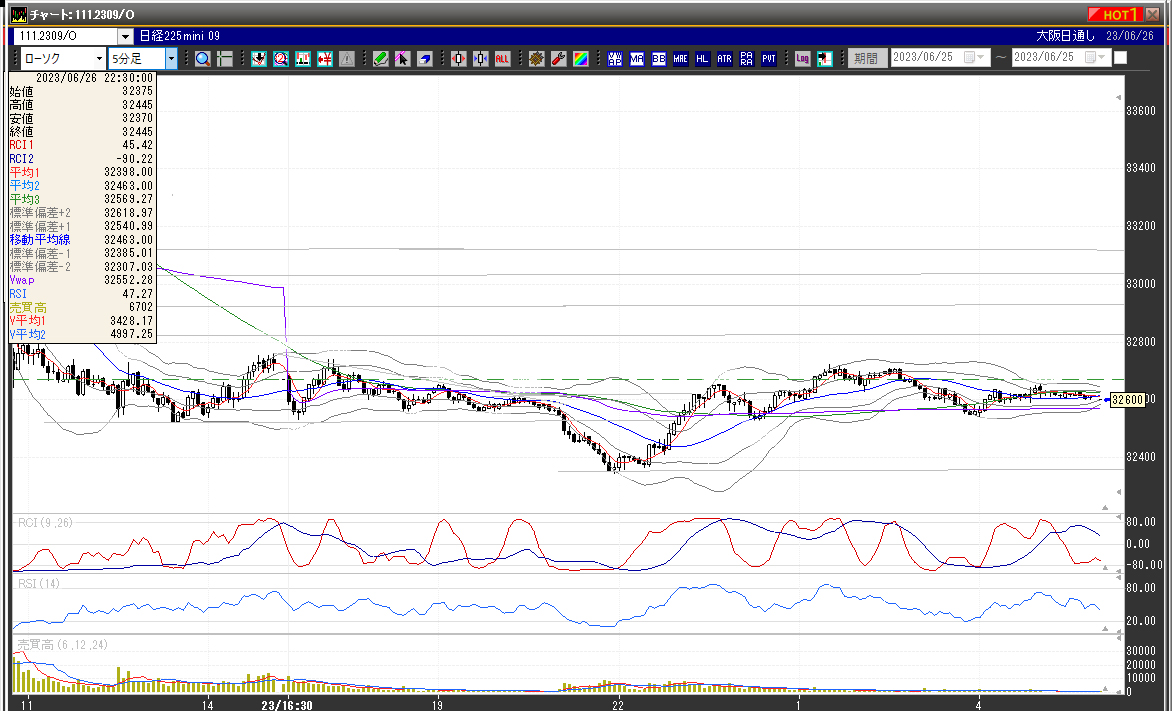Toggle the Log scale button
The image size is (1172, 711).
(802, 59)
